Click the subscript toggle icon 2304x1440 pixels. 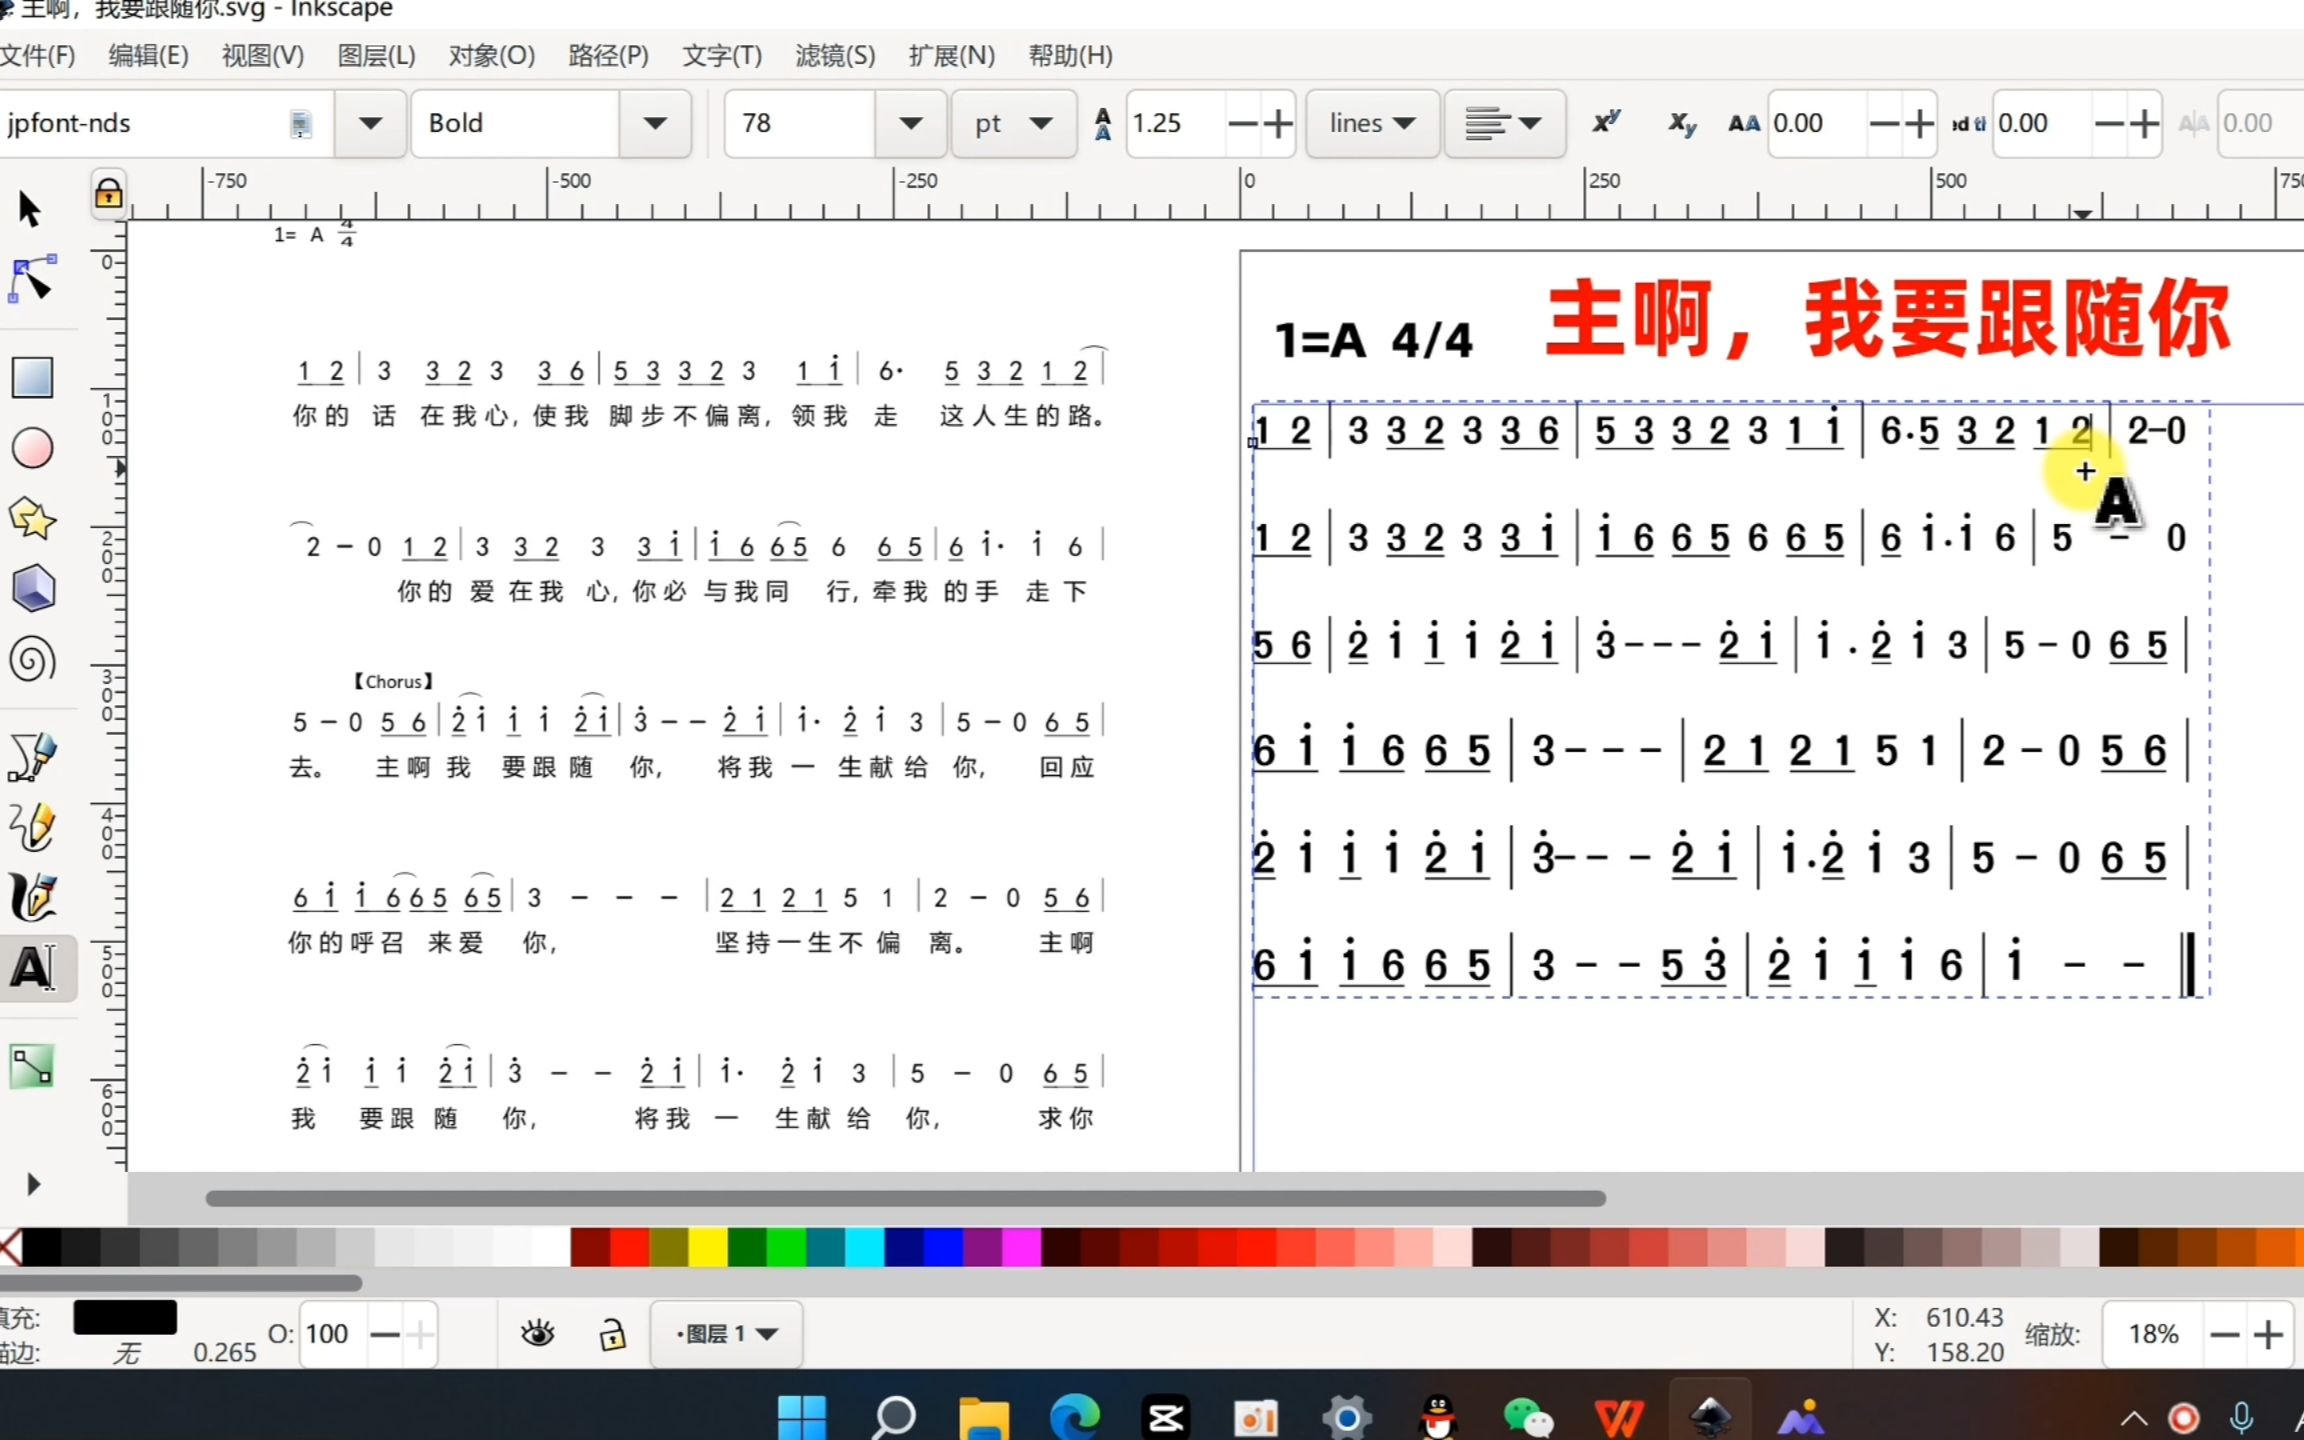[x=1681, y=123]
